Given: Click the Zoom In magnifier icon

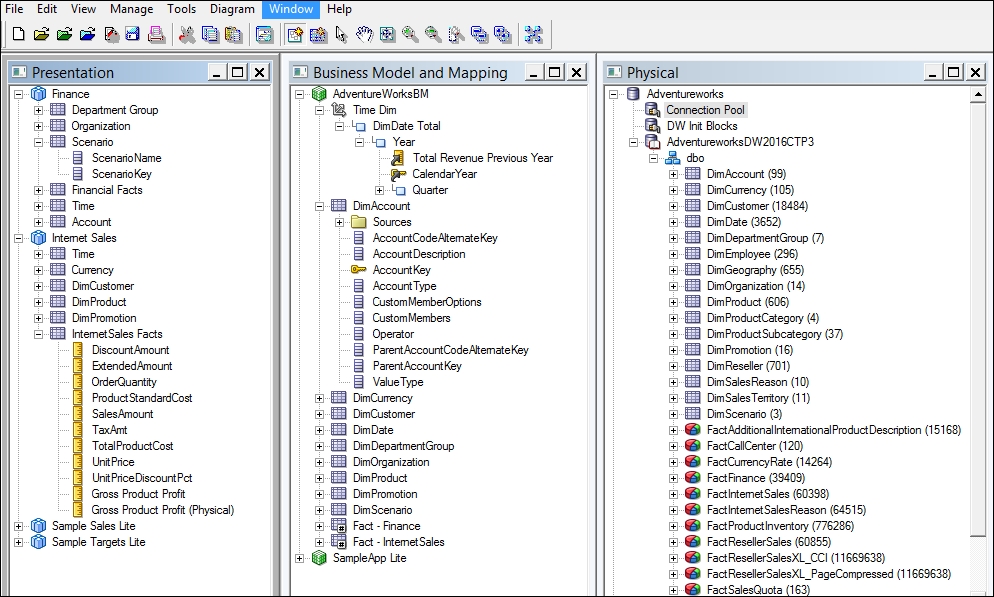Looking at the screenshot, I should (x=410, y=34).
